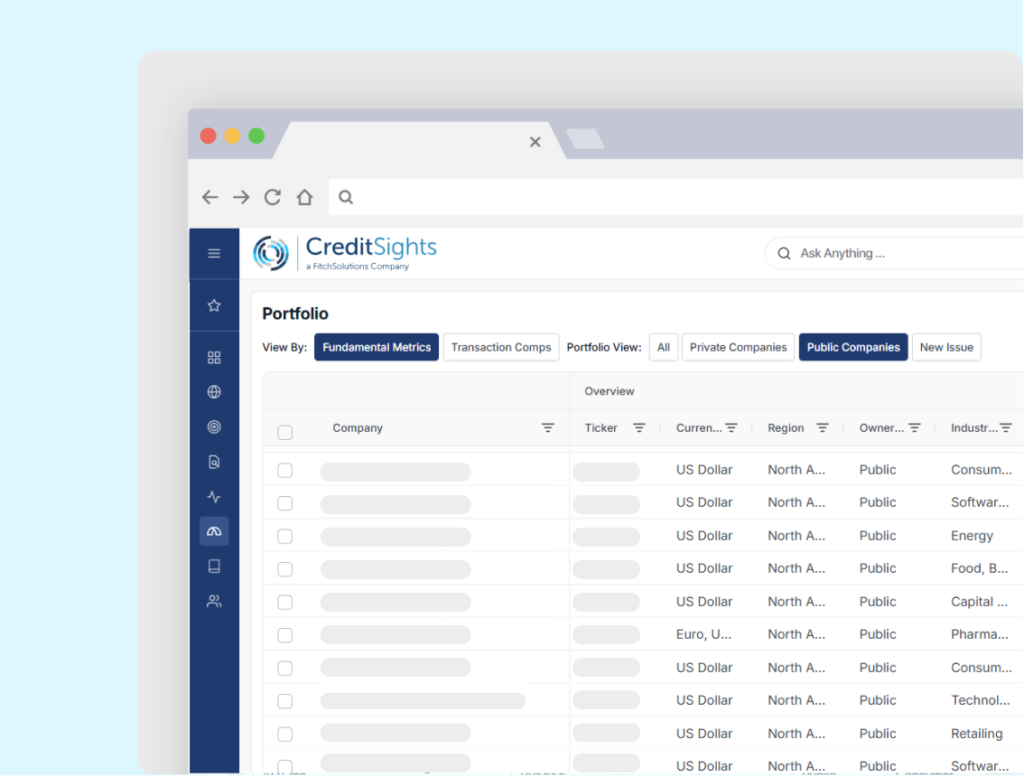
Task: Open the hamburger menu in the sidebar
Action: pos(214,253)
